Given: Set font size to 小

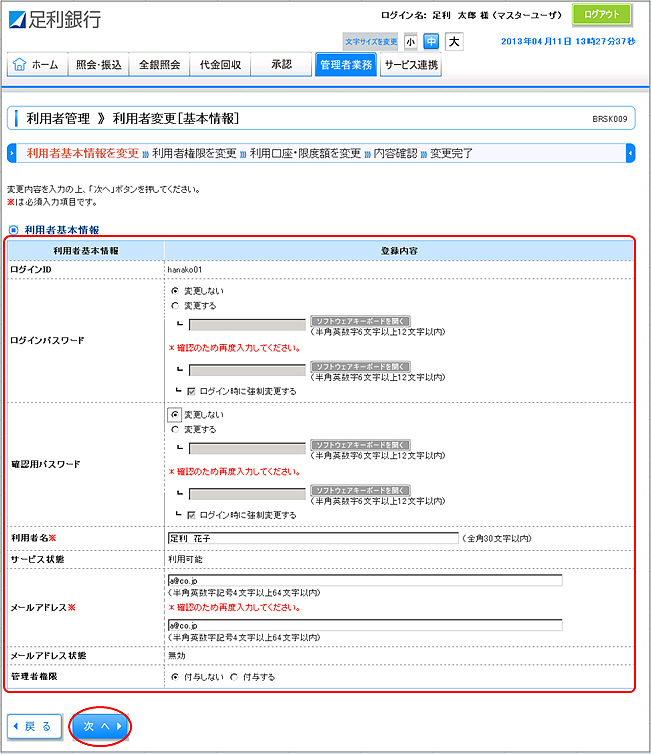Looking at the screenshot, I should pos(410,42).
